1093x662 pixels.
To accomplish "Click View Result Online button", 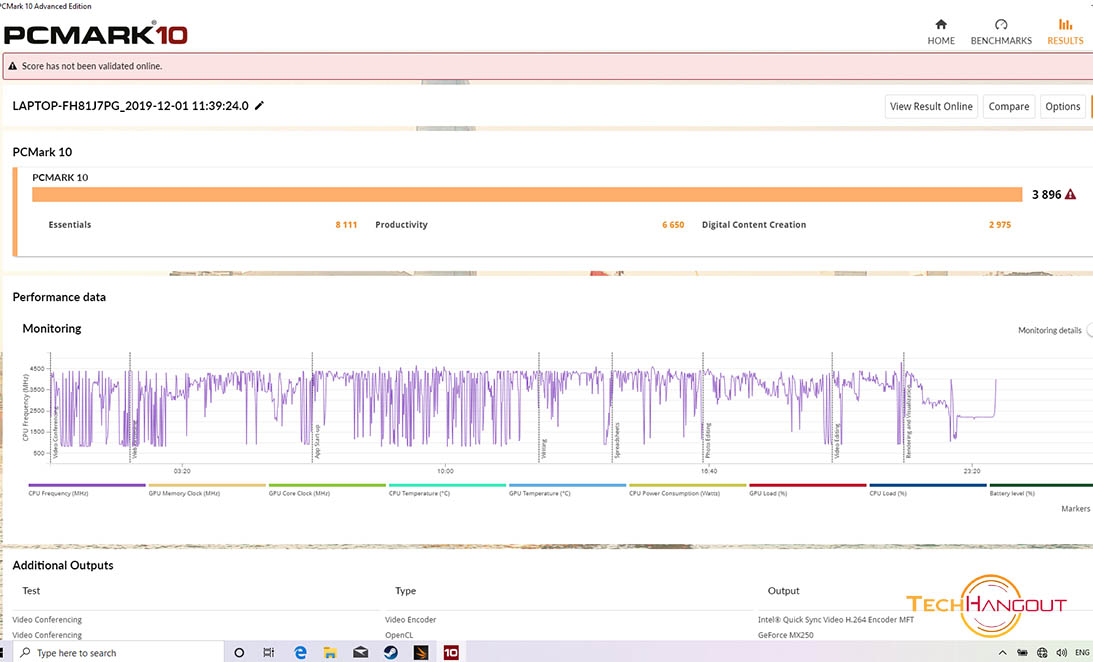I will point(931,107).
